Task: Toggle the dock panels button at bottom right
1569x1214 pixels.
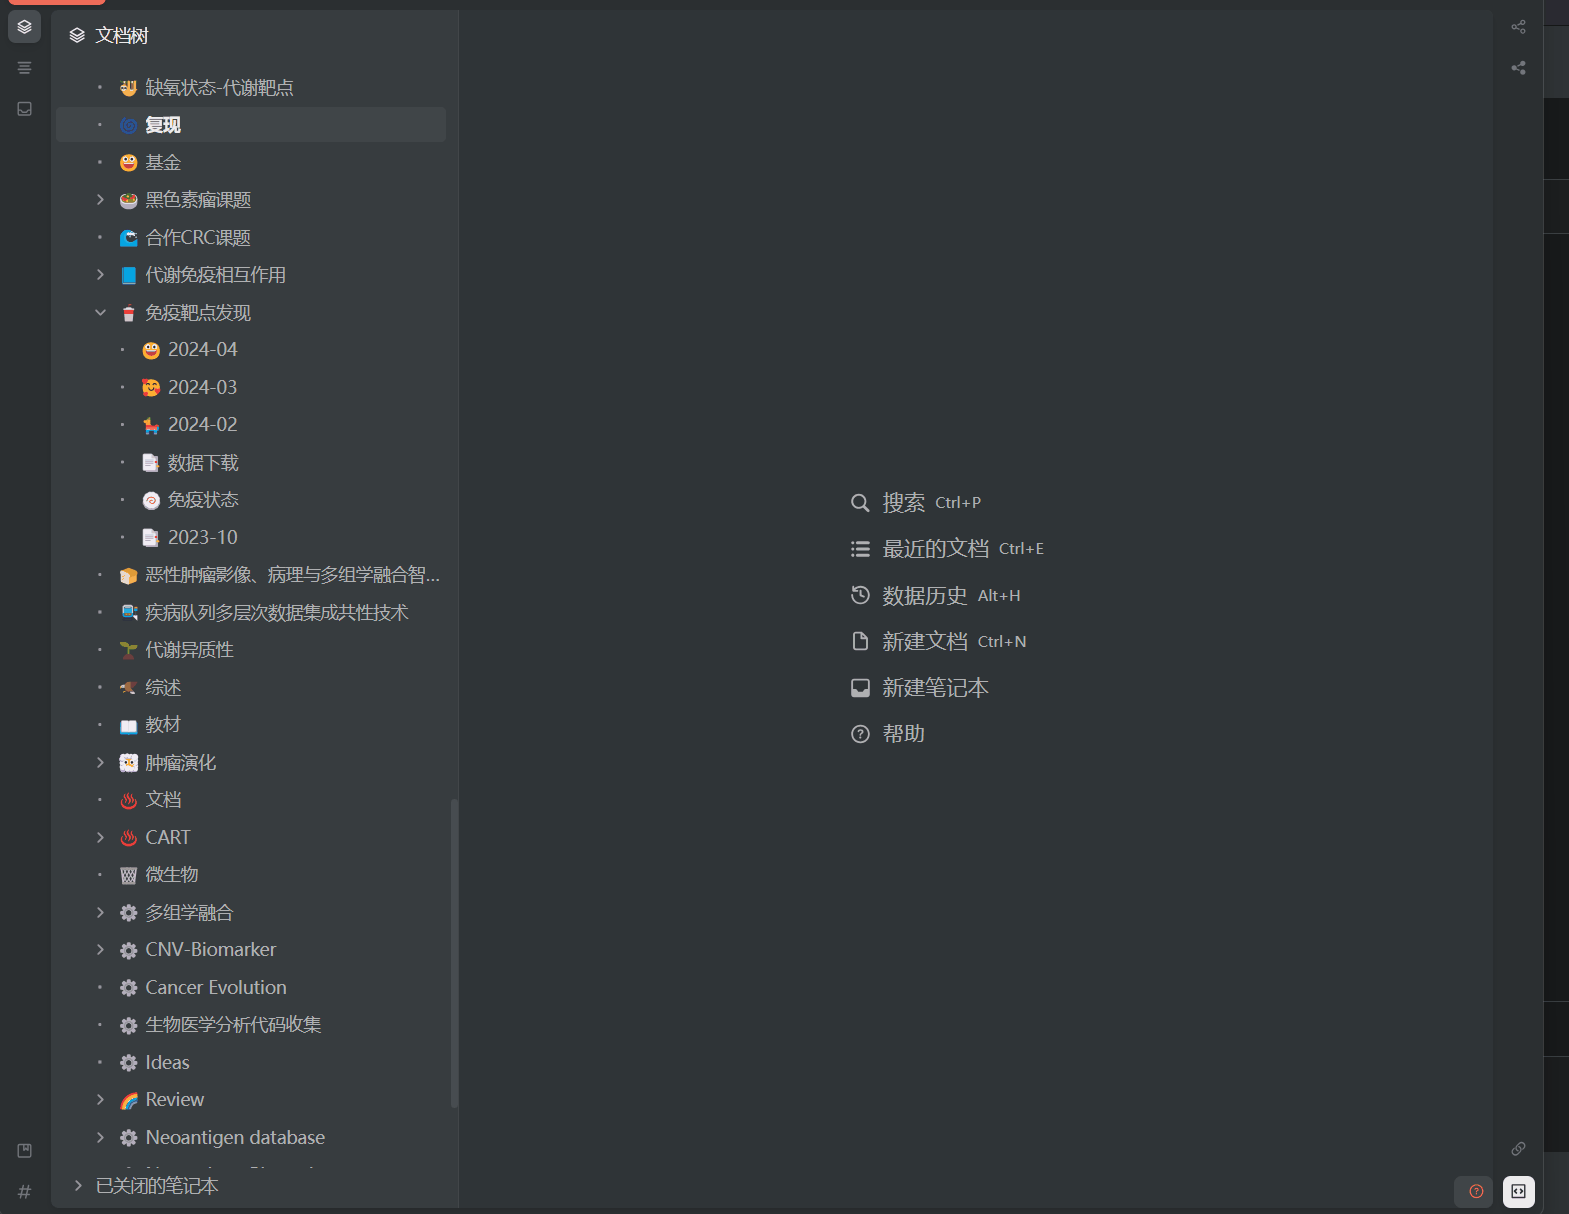Action: (1518, 1191)
